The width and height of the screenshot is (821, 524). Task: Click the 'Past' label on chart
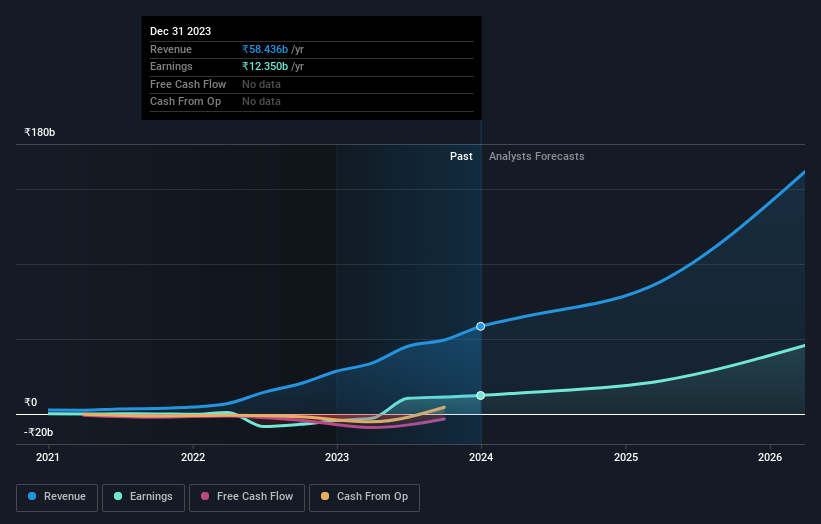point(461,156)
